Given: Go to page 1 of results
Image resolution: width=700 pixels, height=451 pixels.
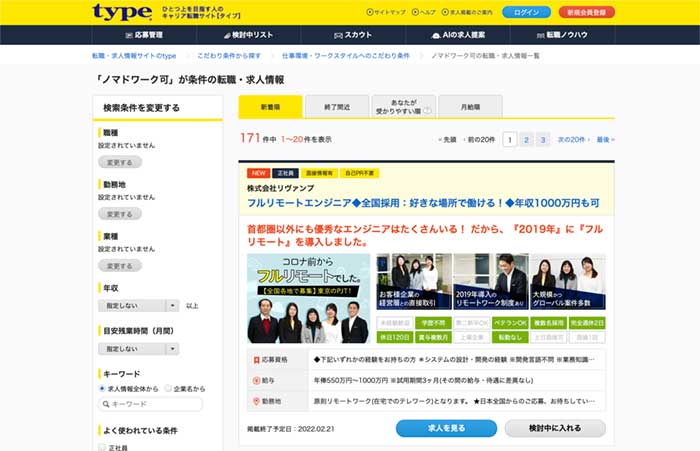Looking at the screenshot, I should coord(510,139).
